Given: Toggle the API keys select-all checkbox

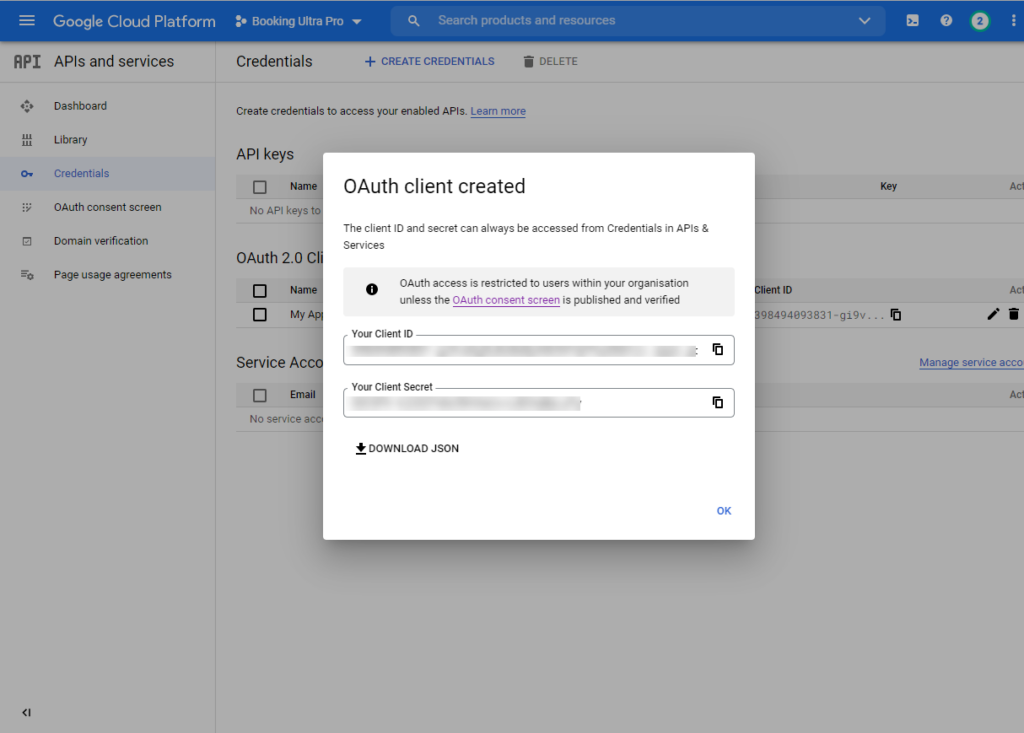Looking at the screenshot, I should [x=260, y=187].
